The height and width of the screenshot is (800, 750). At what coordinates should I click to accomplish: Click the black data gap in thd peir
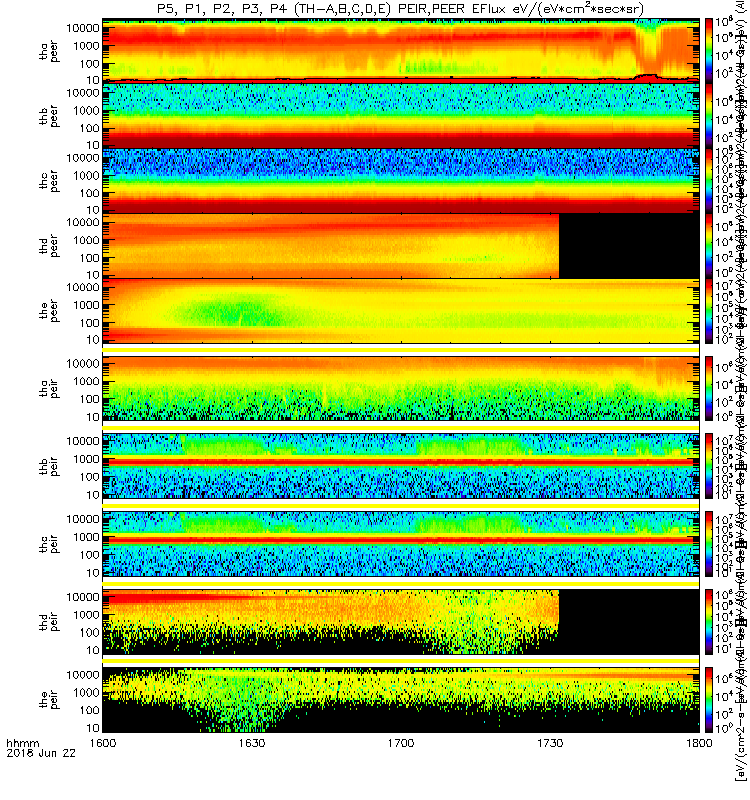(x=629, y=622)
